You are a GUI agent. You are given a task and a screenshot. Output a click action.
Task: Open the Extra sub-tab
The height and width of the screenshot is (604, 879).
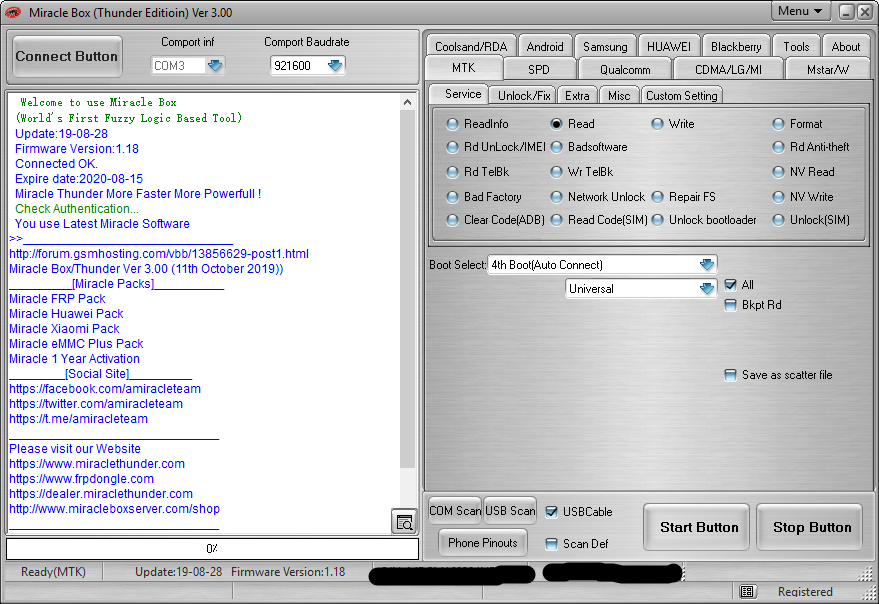[577, 96]
